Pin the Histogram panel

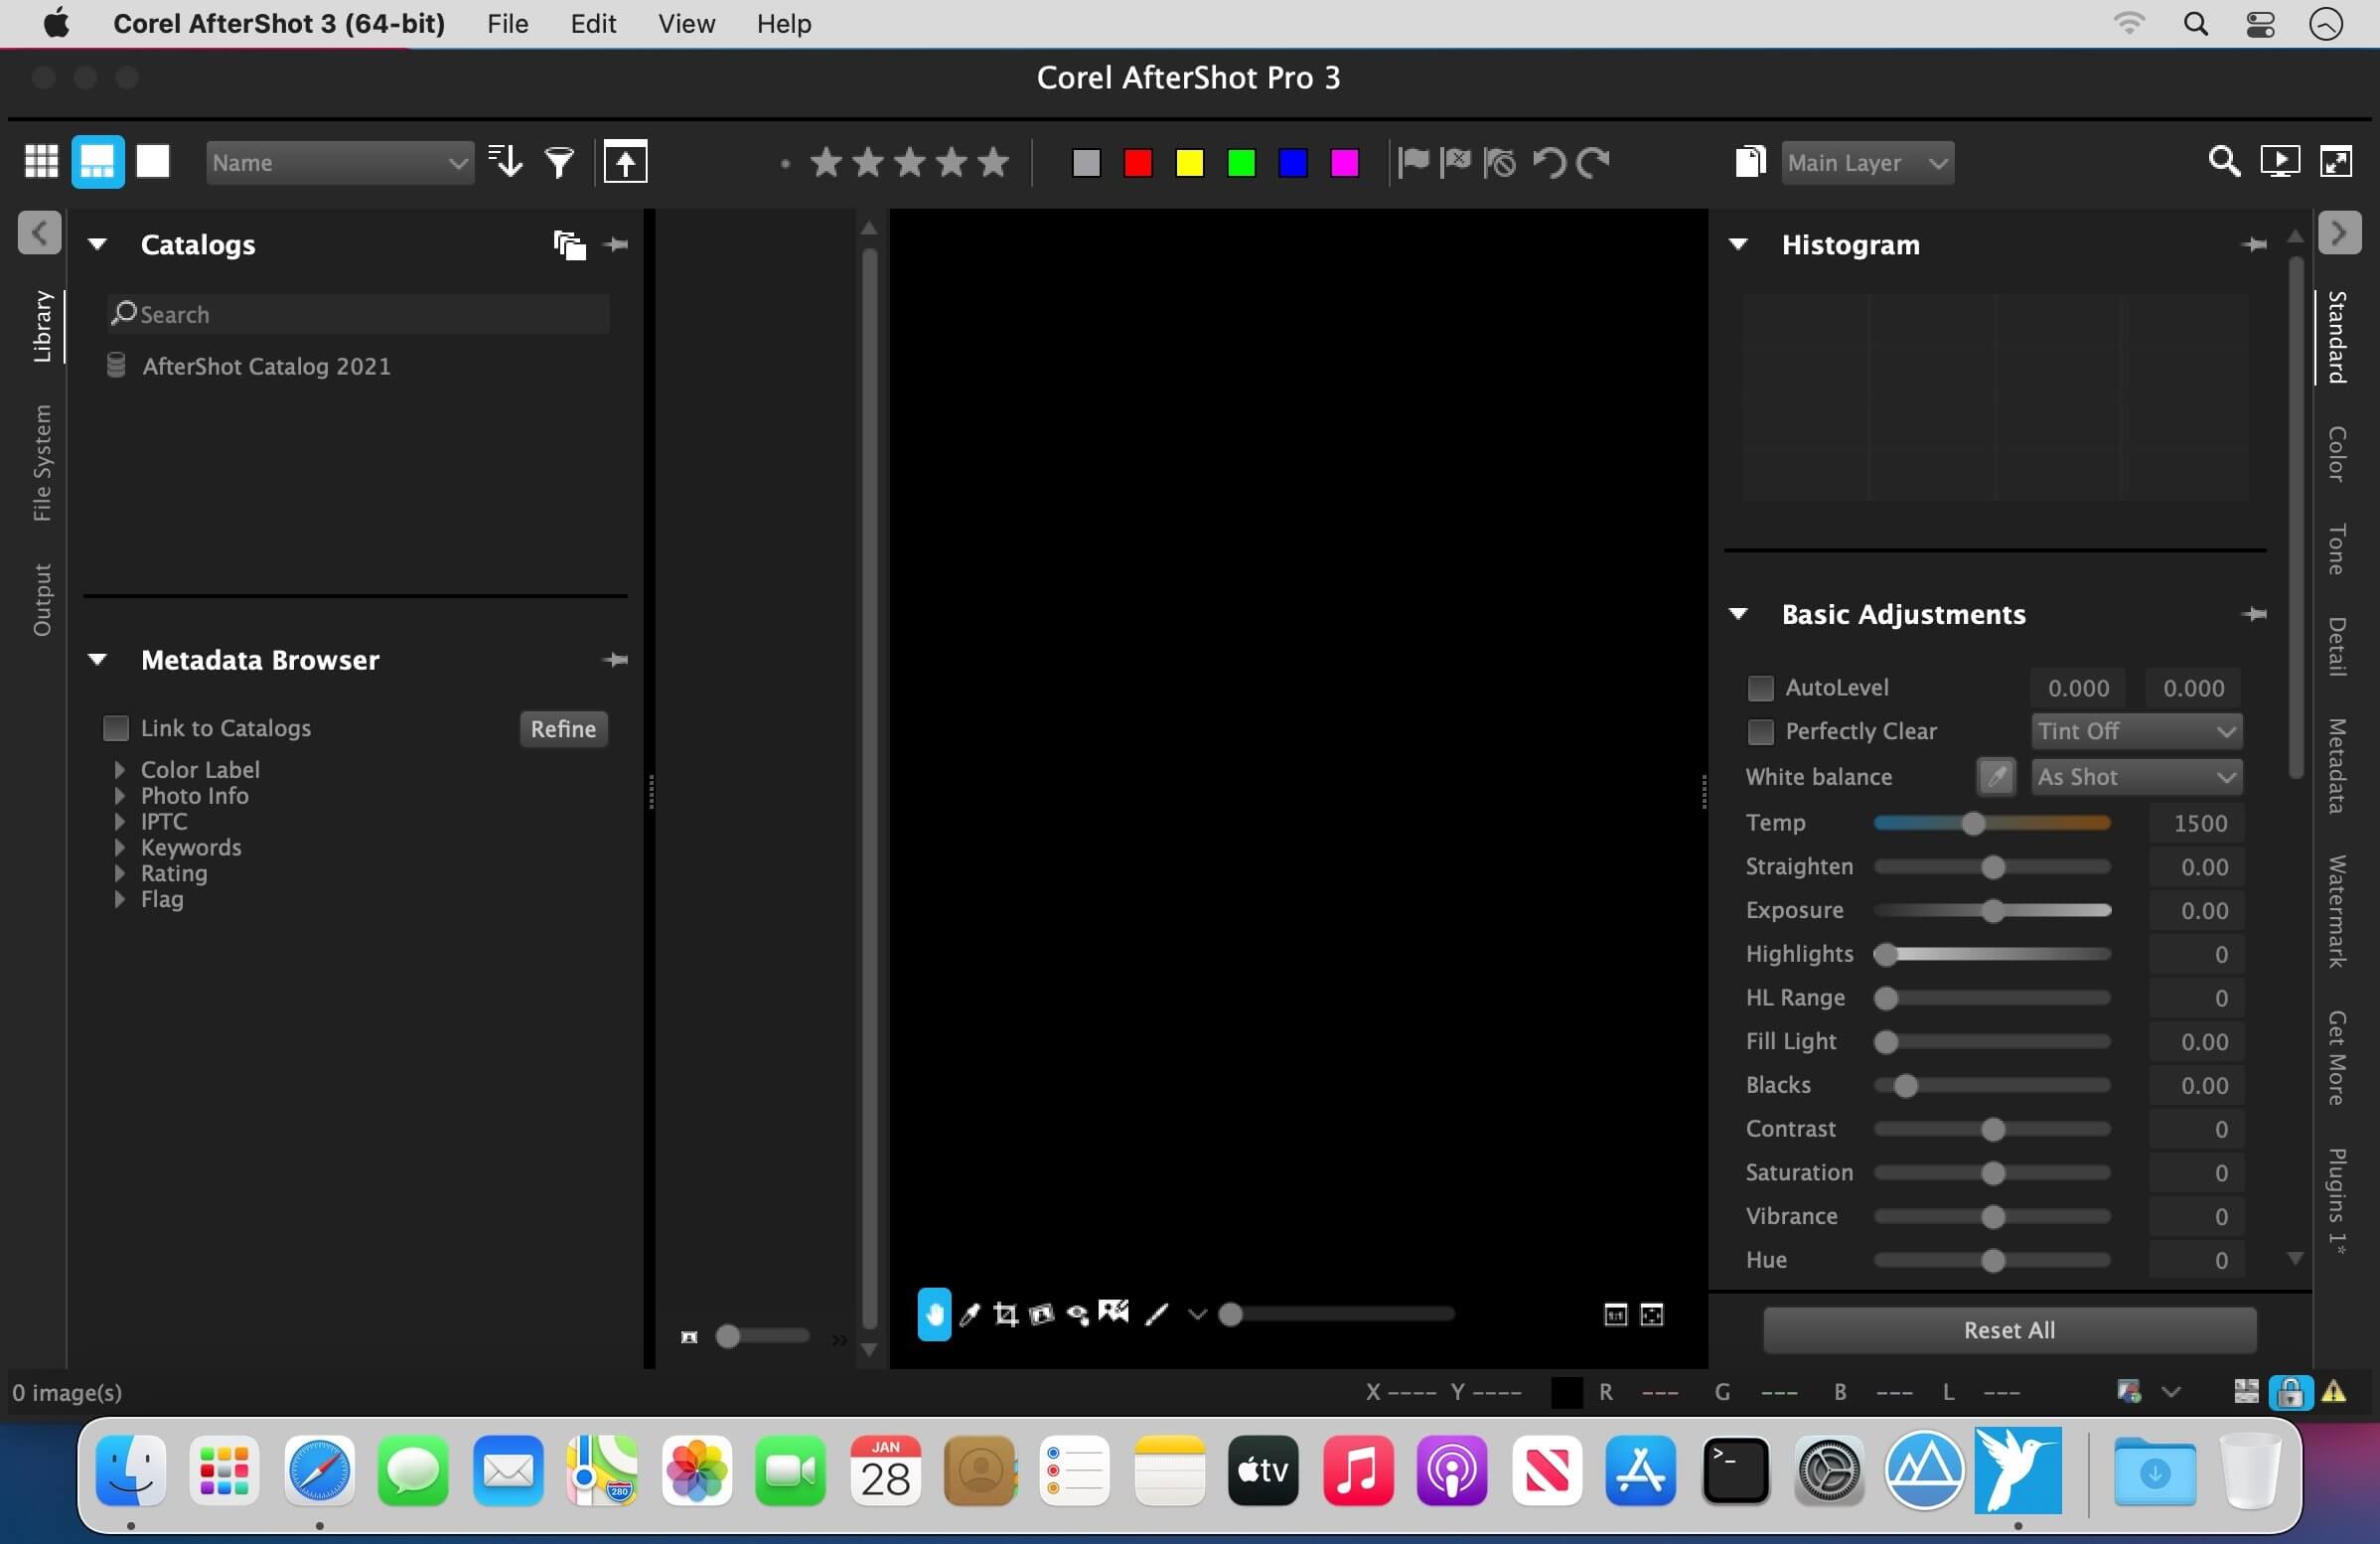(x=2254, y=244)
